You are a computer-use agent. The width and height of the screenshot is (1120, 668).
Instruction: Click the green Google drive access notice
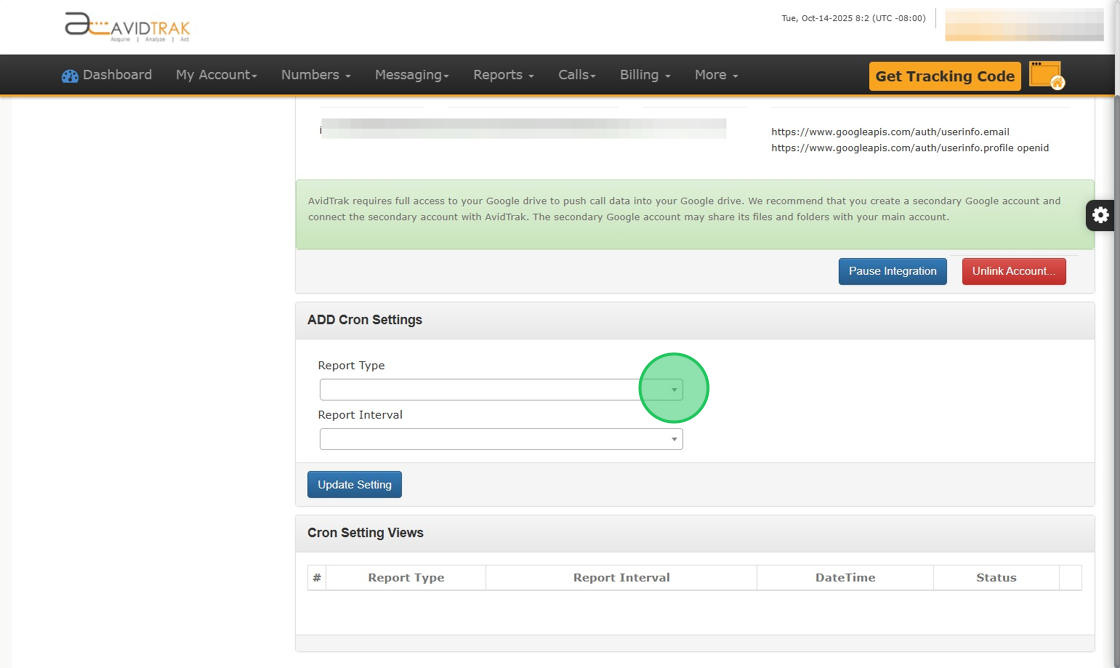(695, 214)
